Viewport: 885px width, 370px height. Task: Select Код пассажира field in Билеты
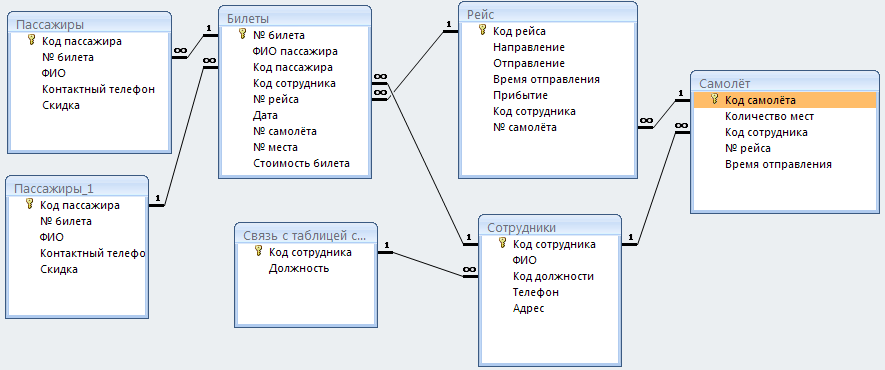point(292,67)
